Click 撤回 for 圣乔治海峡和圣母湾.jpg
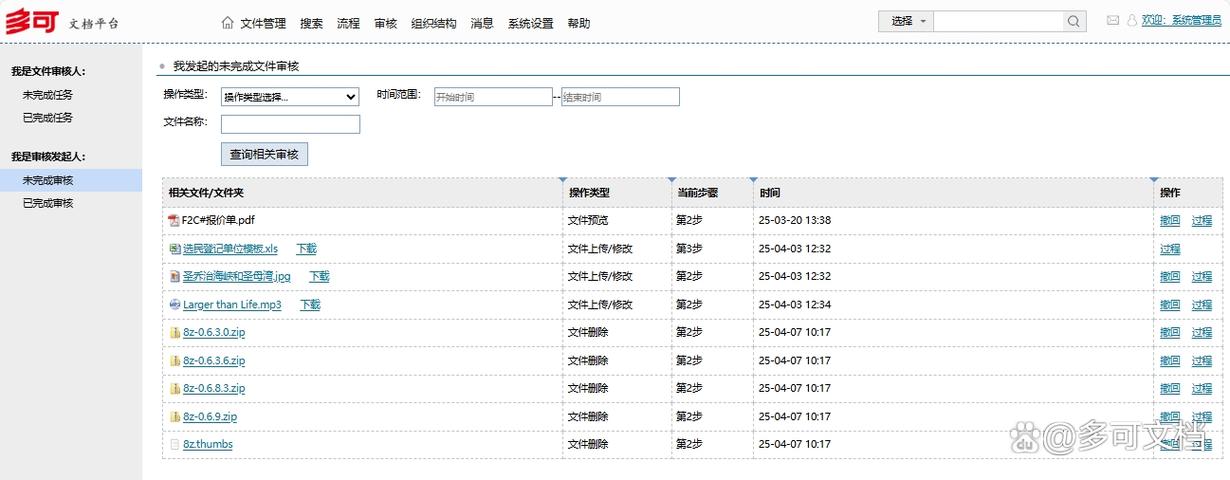 (x=1170, y=276)
